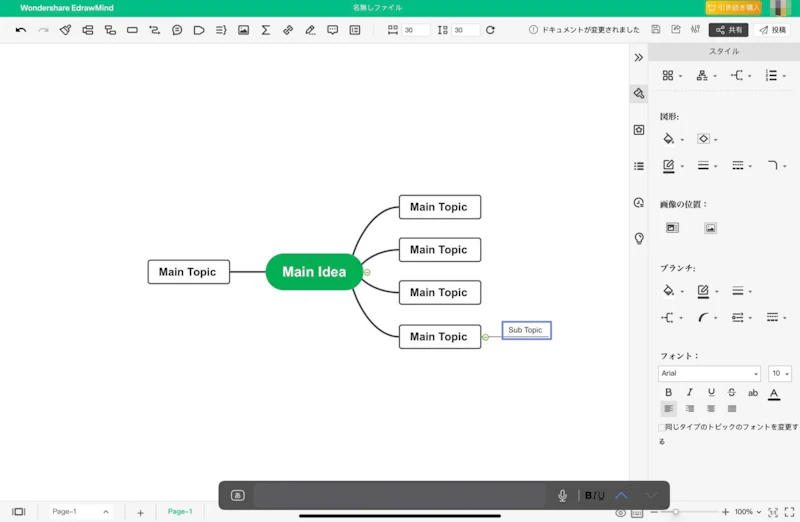Toggle strikethrough text formatting
This screenshot has width=800, height=522.
coord(731,393)
